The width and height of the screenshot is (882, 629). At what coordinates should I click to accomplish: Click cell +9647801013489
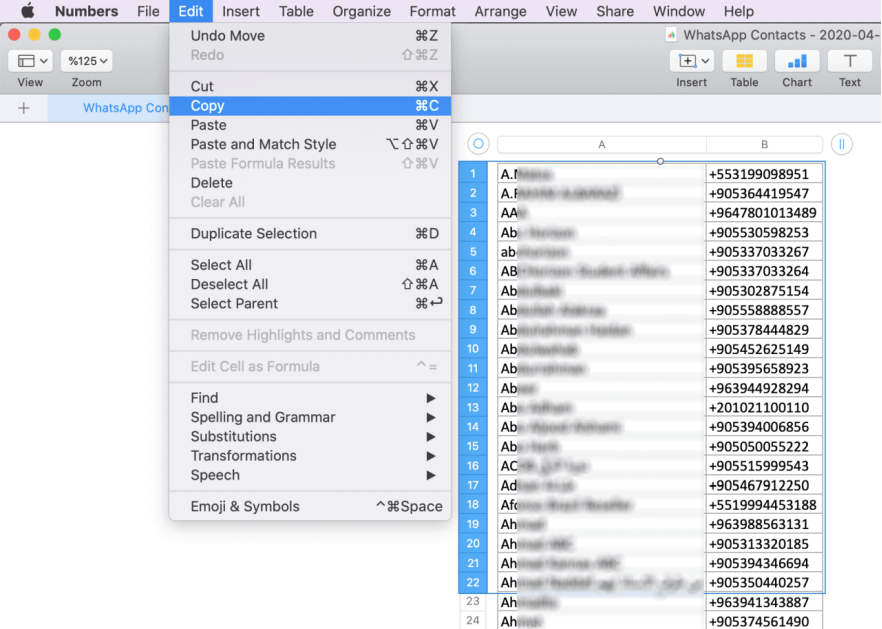coord(764,213)
